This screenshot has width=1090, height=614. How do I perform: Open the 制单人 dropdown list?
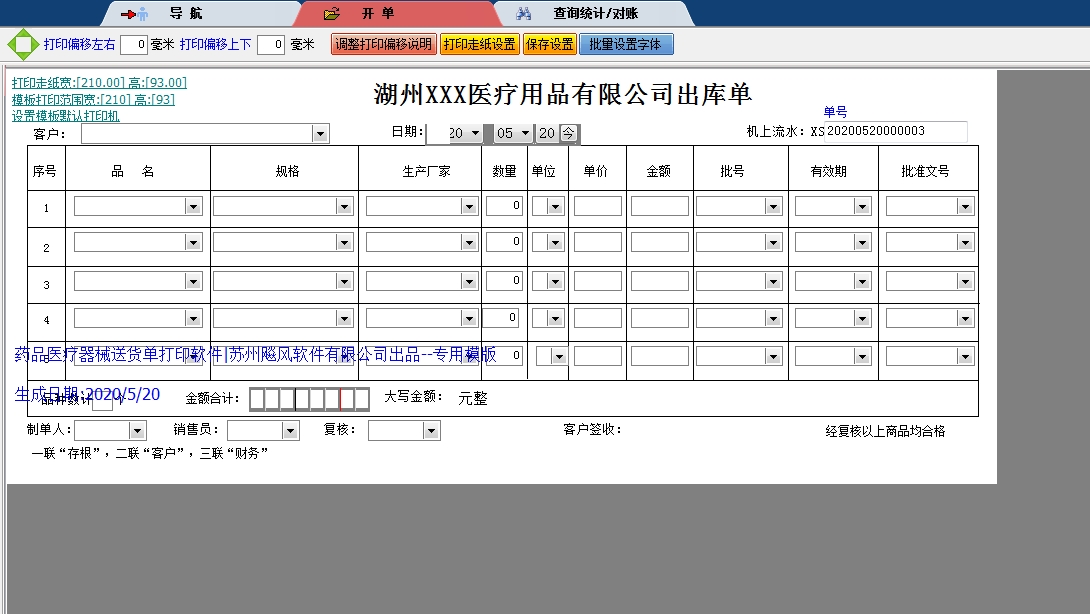(x=138, y=431)
